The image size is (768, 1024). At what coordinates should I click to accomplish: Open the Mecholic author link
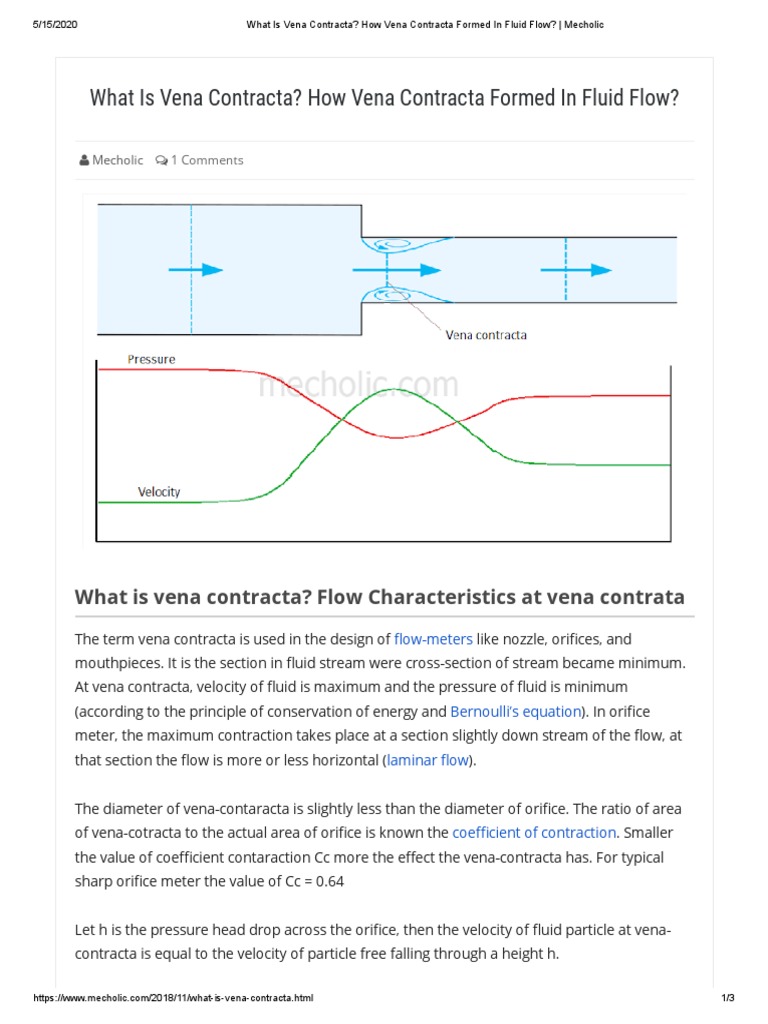(x=117, y=160)
